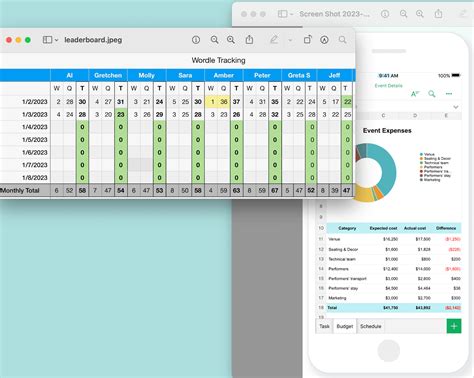Click the 1/8/2023 date row label
Image resolution: width=474 pixels, height=378 pixels.
click(x=35, y=178)
